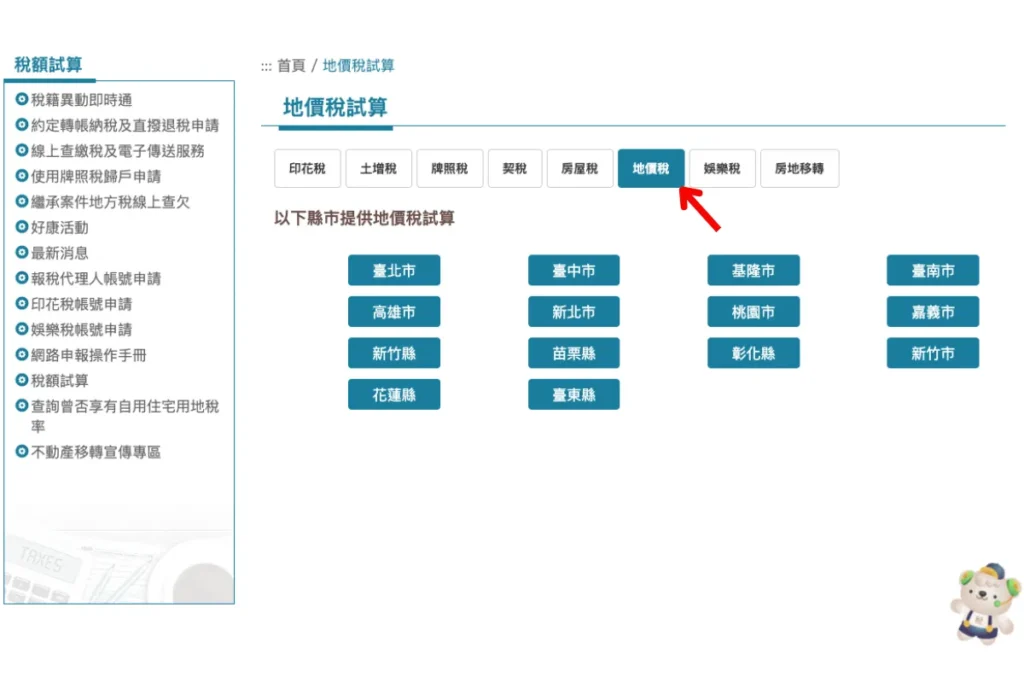Select the 房屋稅 tab
1024x683 pixels.
coord(580,168)
